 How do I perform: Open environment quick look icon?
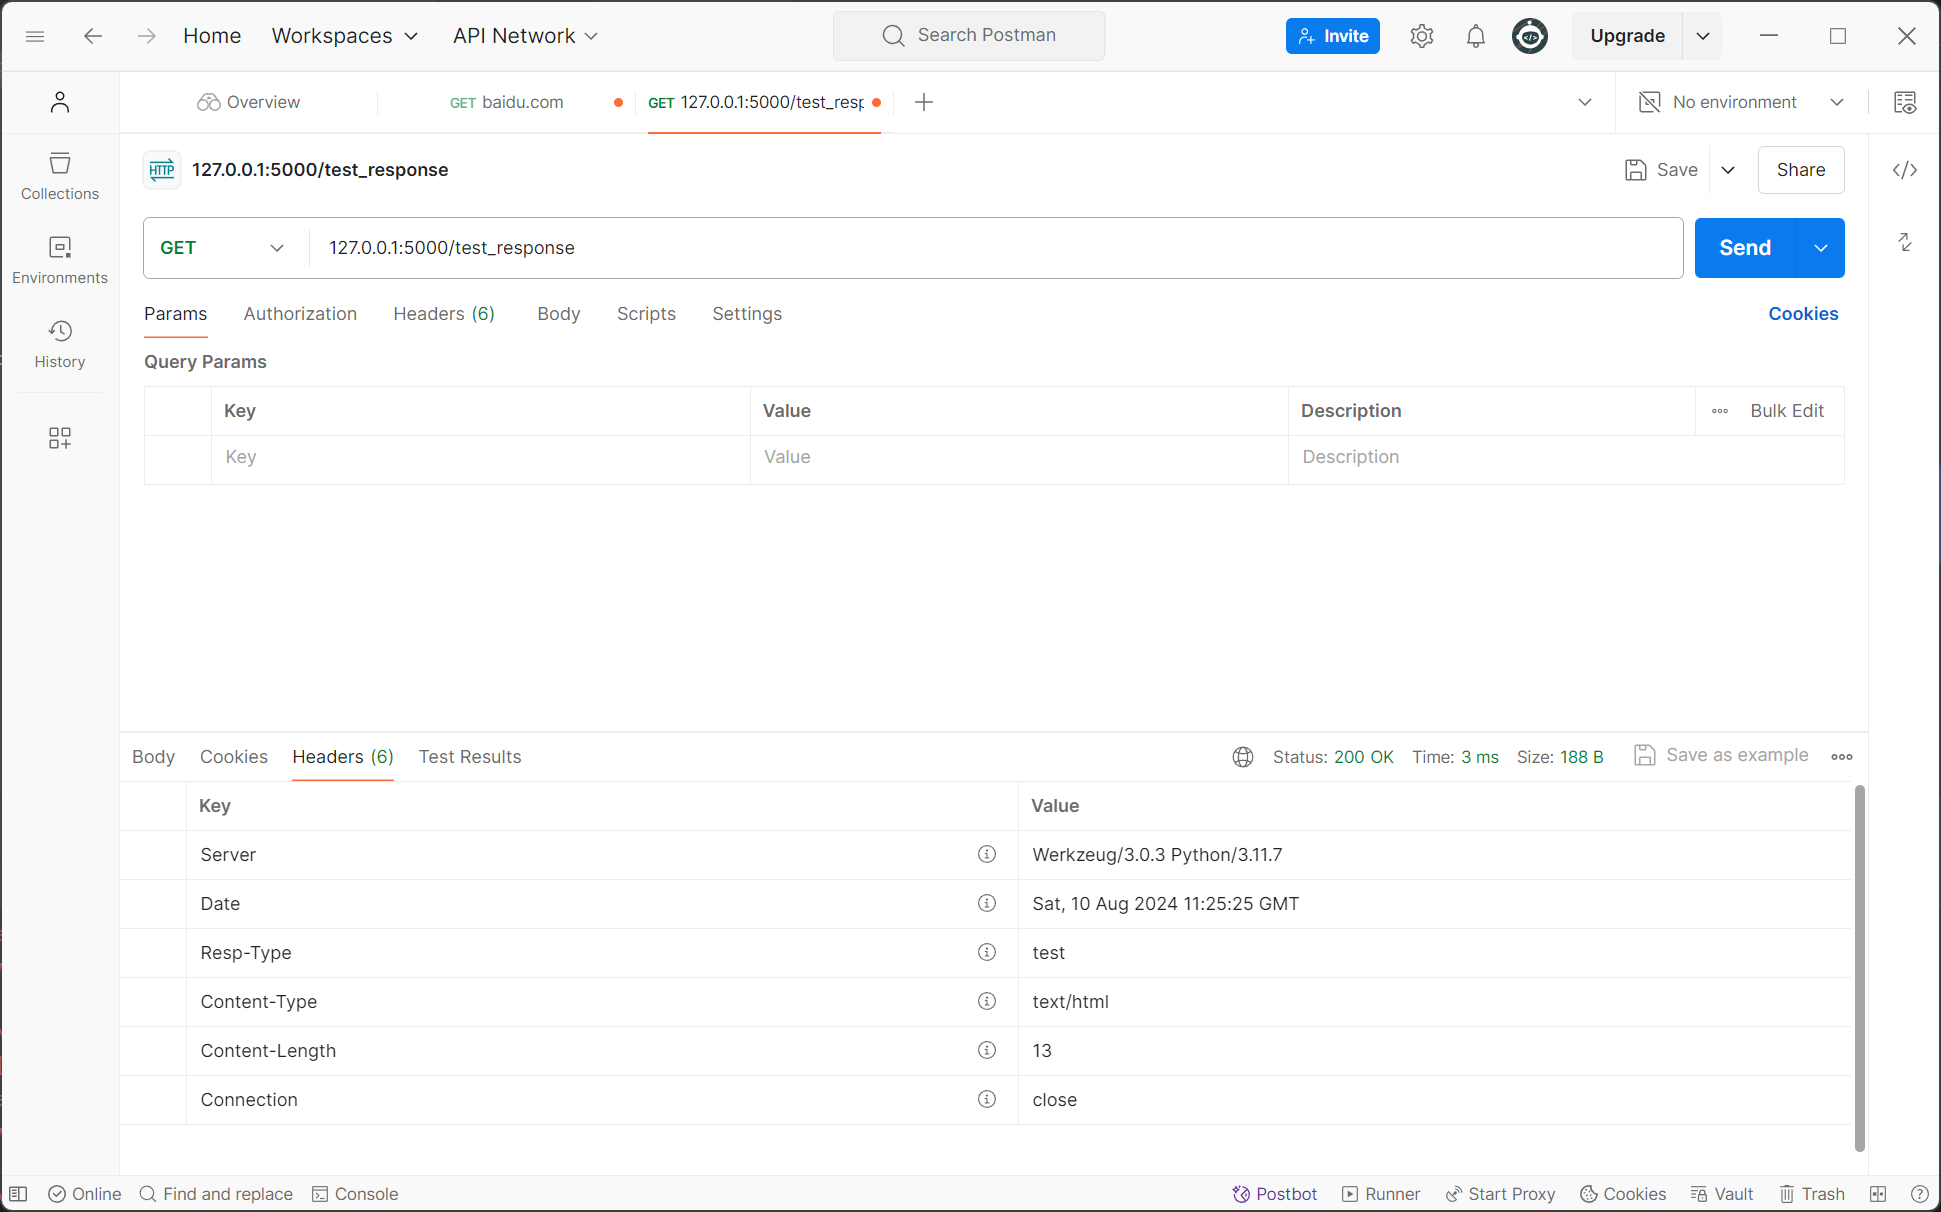click(x=1905, y=102)
